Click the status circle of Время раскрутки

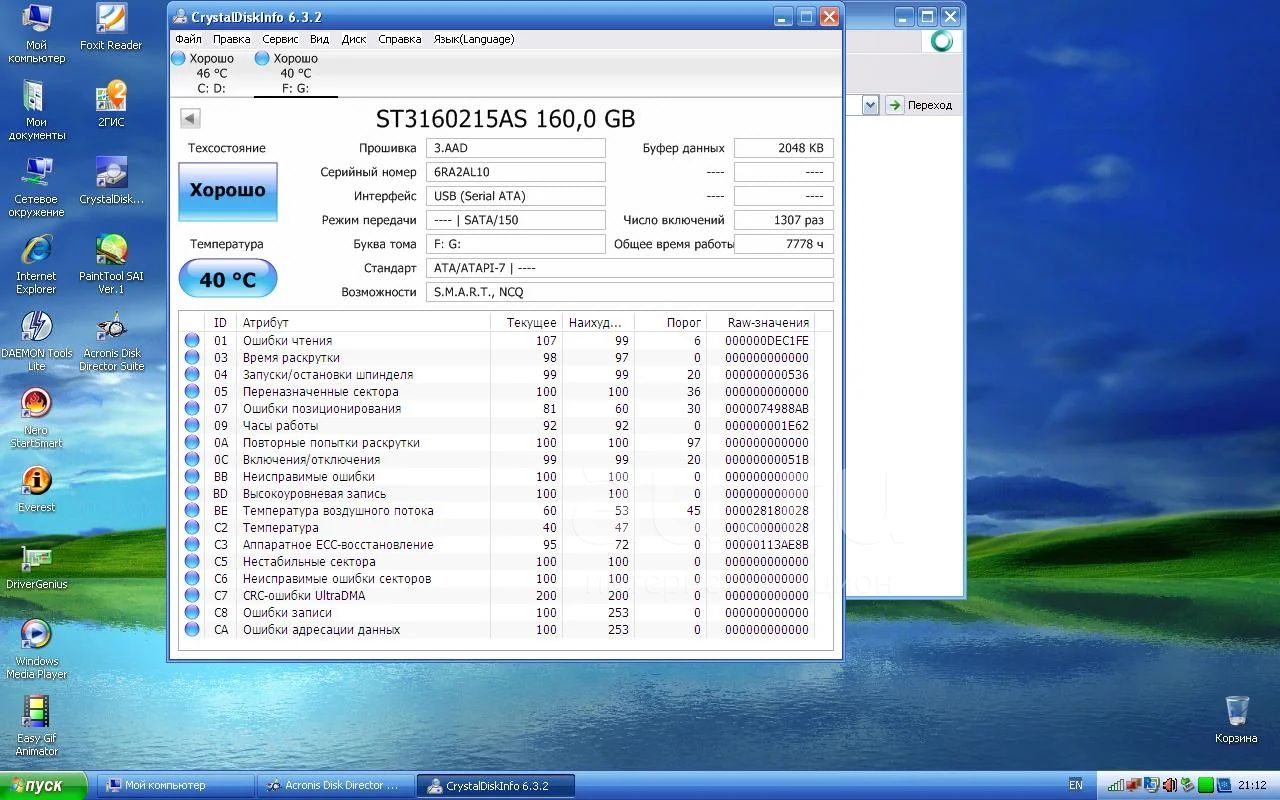[x=192, y=358]
